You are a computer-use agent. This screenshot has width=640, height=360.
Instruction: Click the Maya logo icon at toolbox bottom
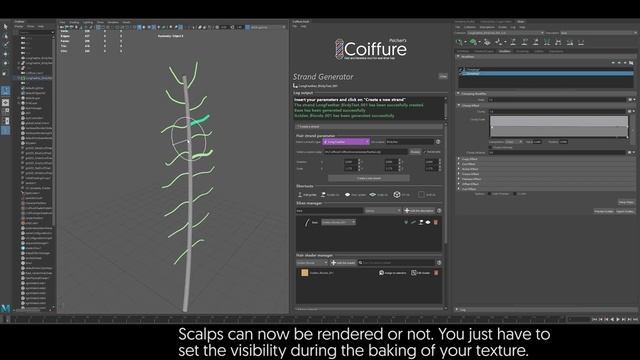pos(5,308)
